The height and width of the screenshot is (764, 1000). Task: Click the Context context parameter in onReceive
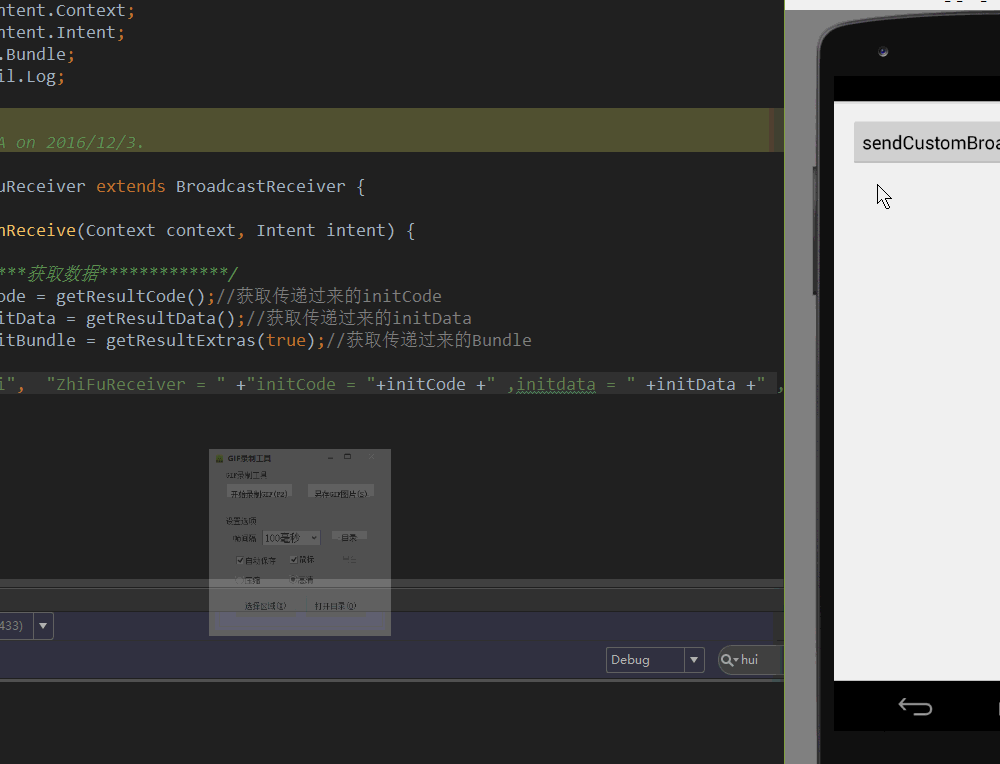(161, 231)
